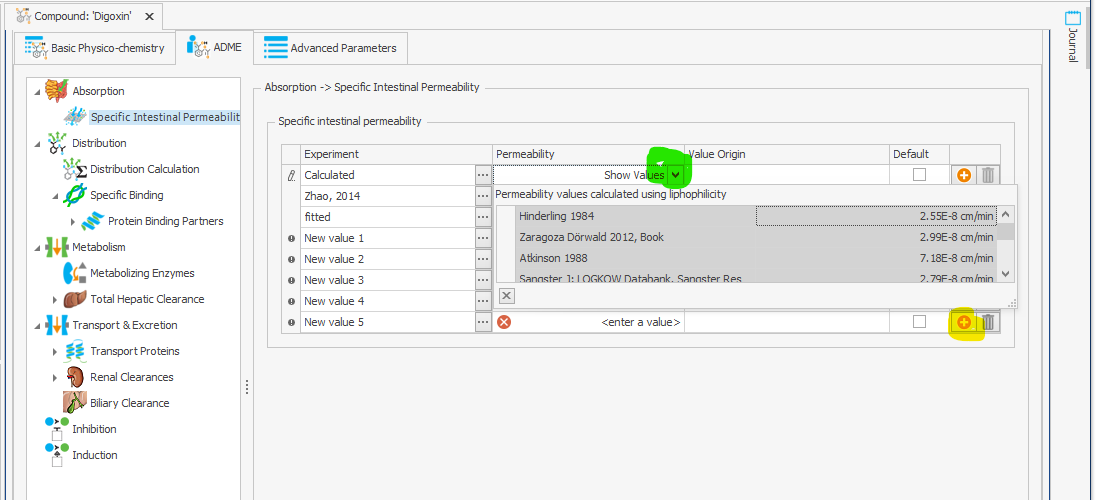This screenshot has width=1096, height=500.
Task: Collapse the Distribution tree node
Action: pyautogui.click(x=37, y=143)
